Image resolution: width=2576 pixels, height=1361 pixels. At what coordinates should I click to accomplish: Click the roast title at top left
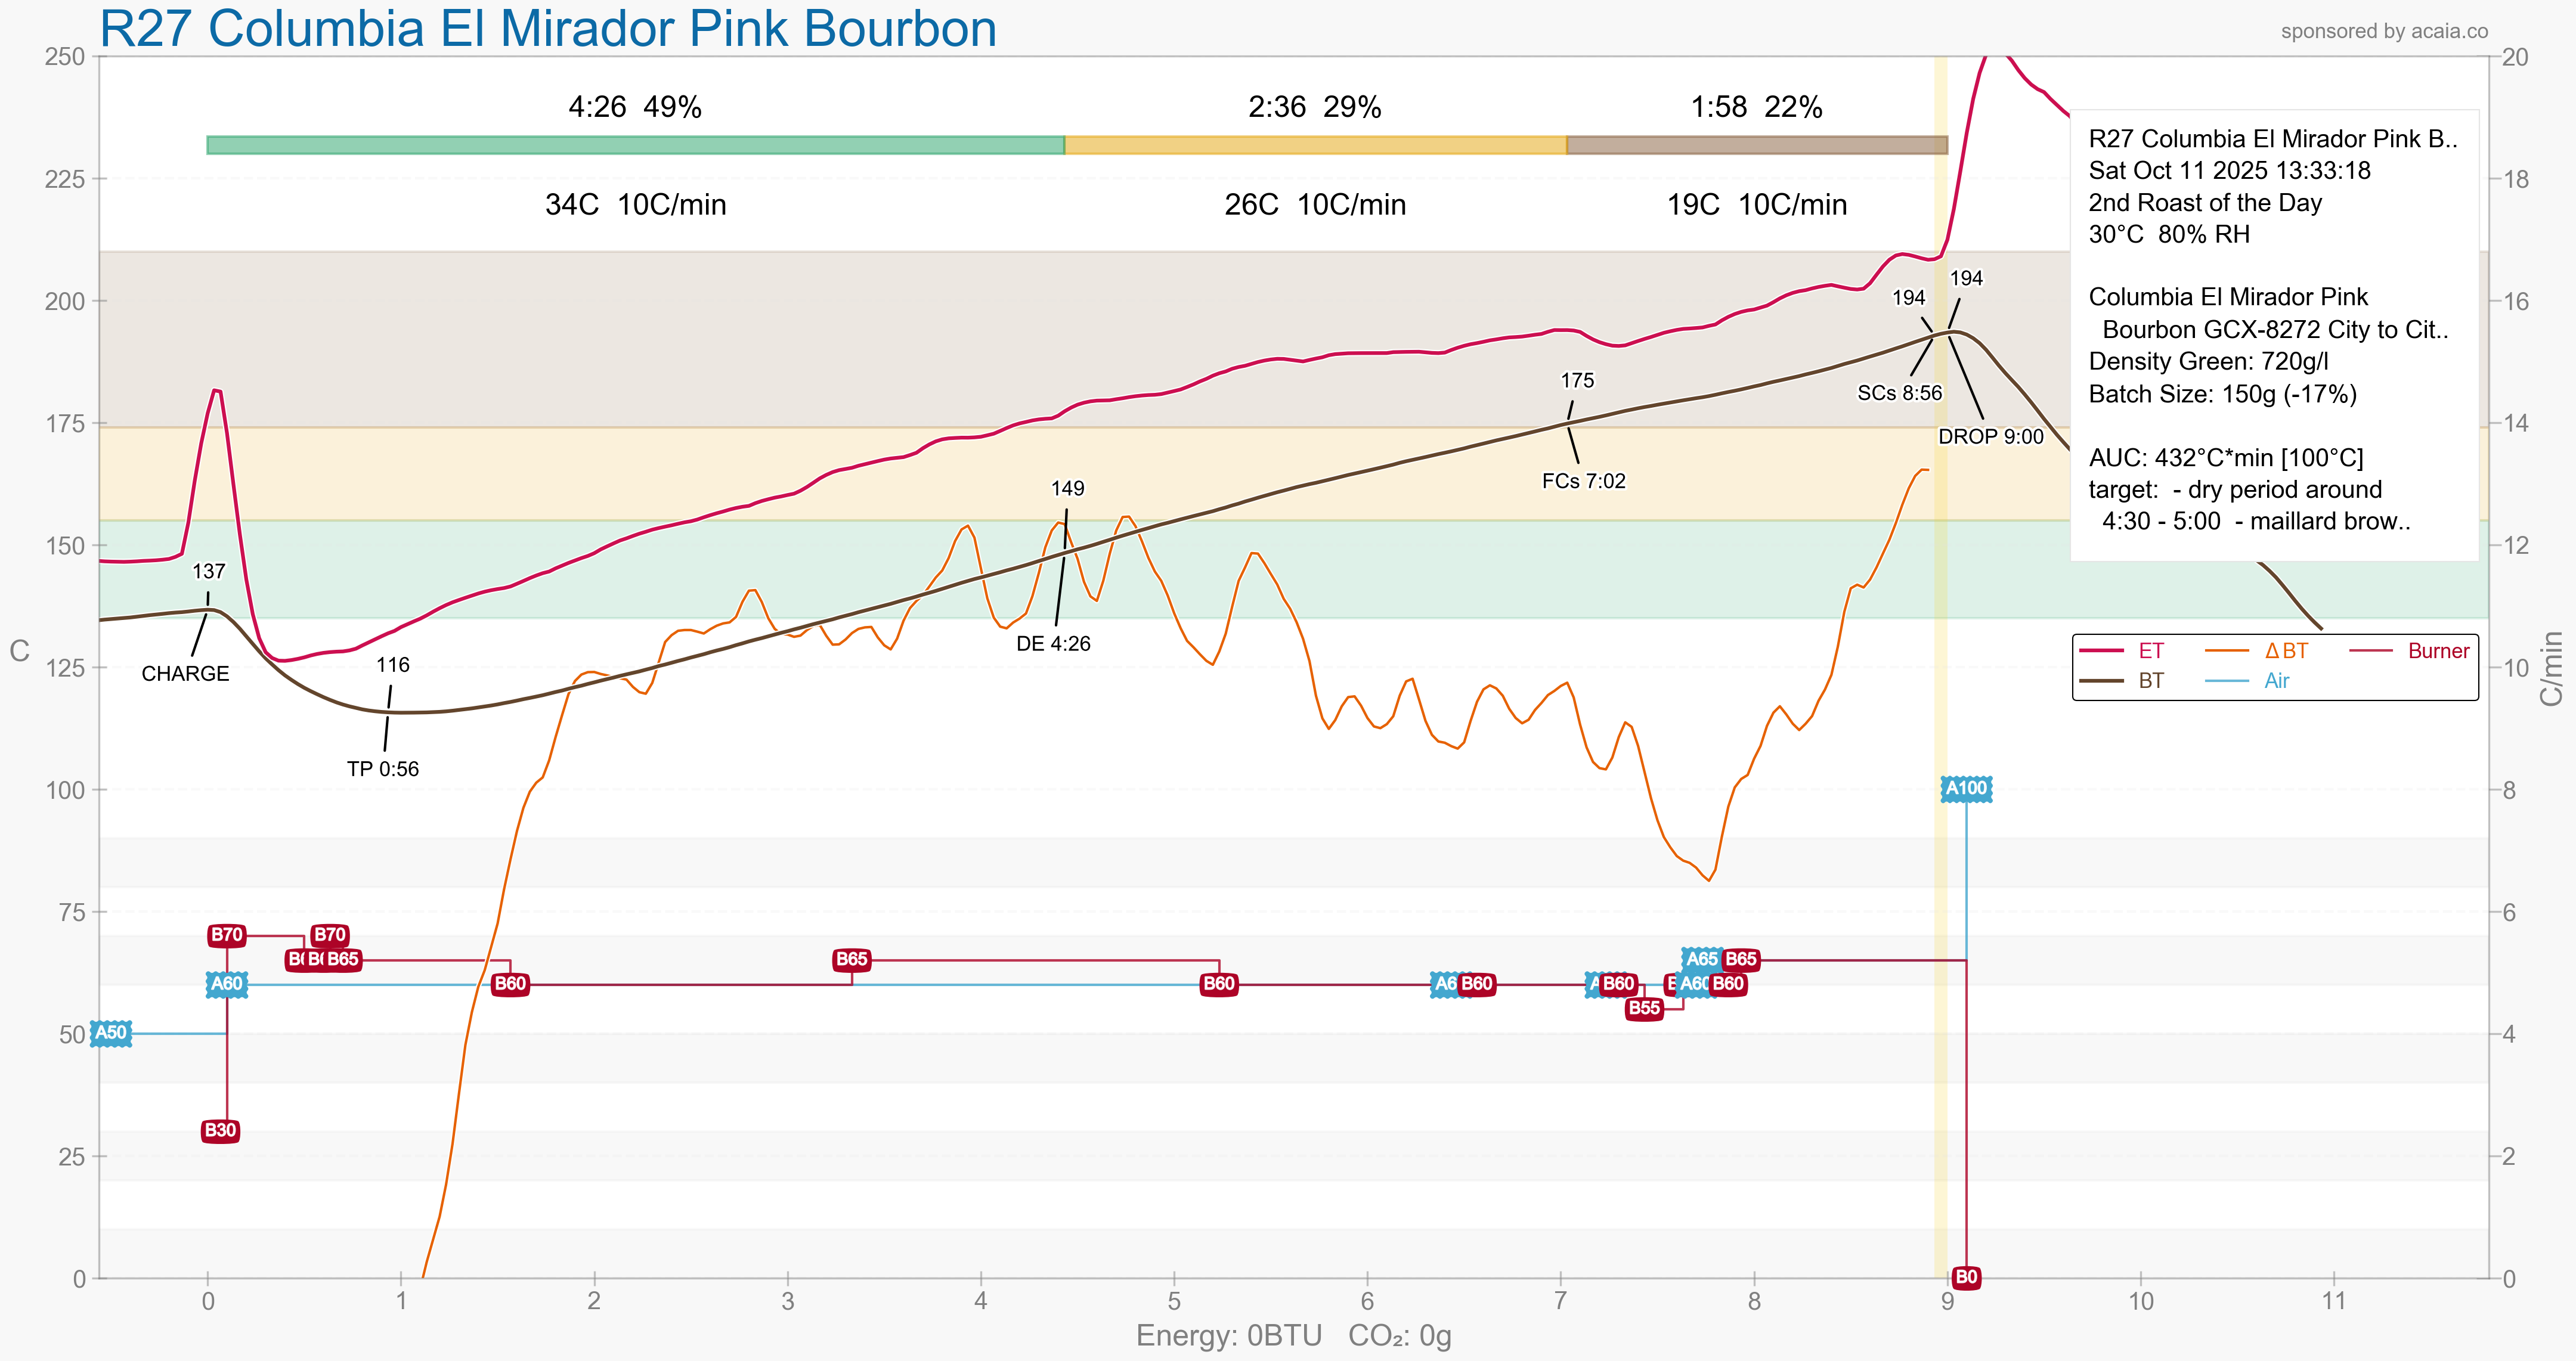click(548, 28)
